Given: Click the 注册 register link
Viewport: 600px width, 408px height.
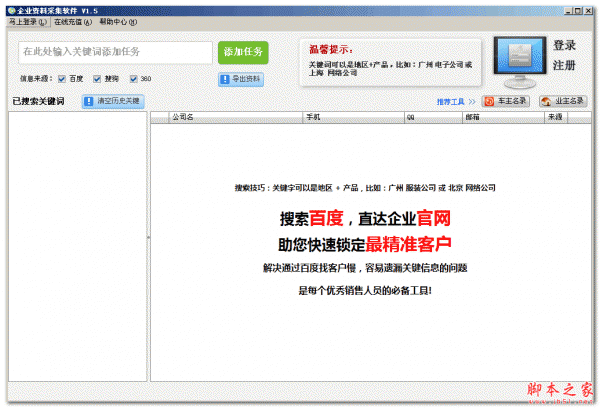Looking at the screenshot, I should point(564,65).
